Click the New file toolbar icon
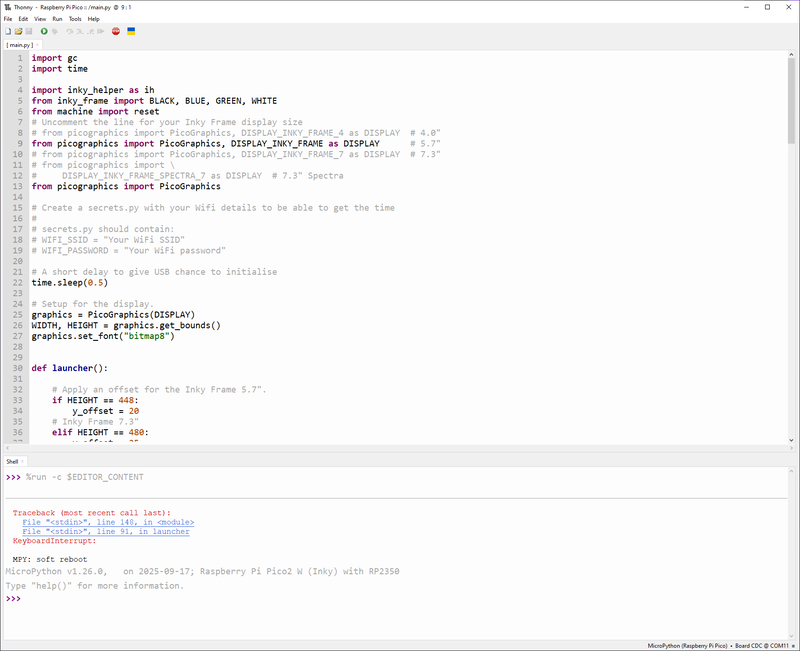Viewport: 800px width, 651px height. pos(8,32)
